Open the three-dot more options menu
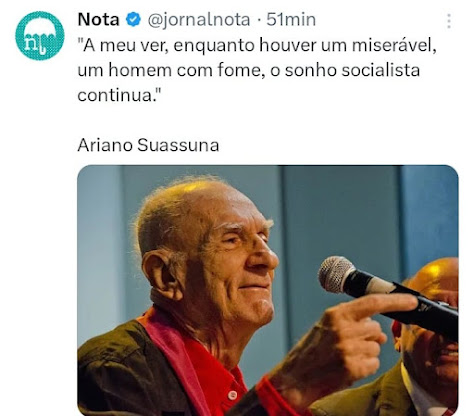 [x=449, y=21]
